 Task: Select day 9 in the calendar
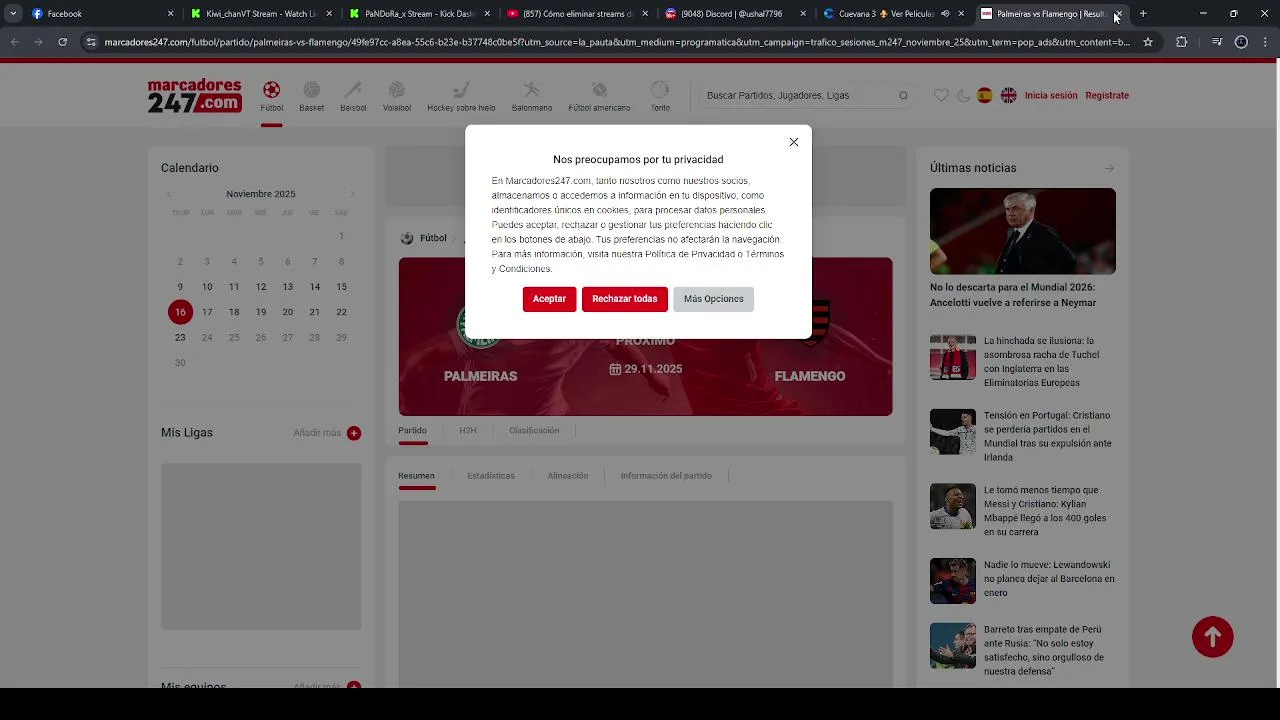[x=180, y=287]
